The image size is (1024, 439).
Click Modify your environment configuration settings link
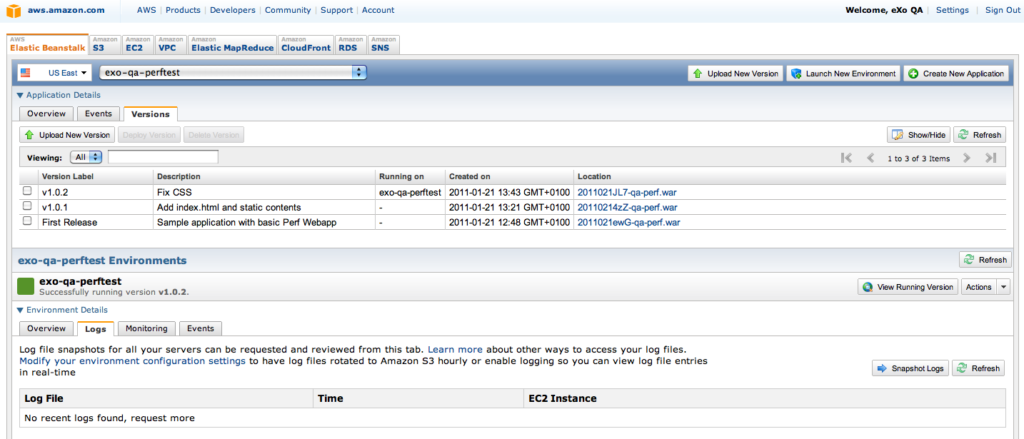coord(133,361)
